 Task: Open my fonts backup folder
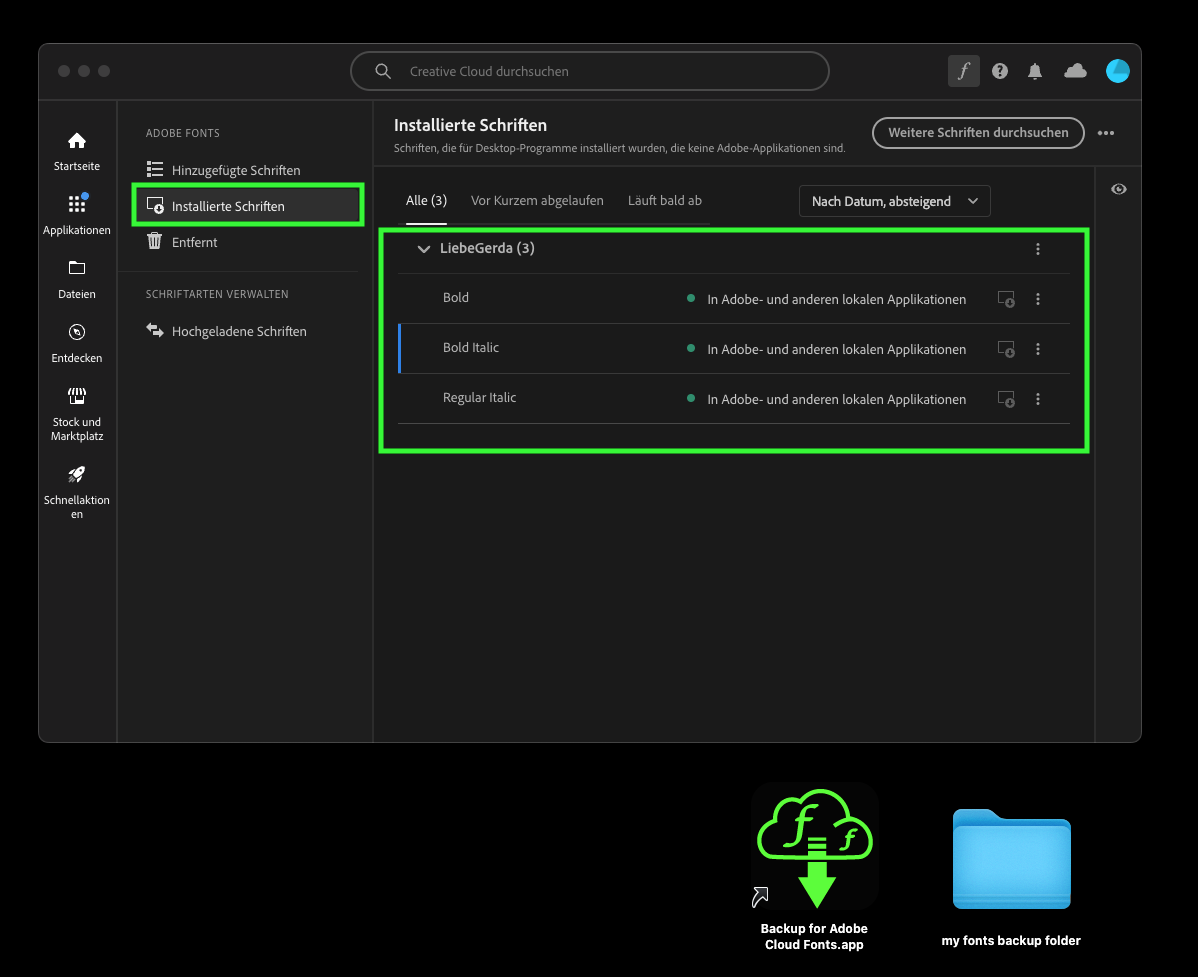click(1012, 859)
